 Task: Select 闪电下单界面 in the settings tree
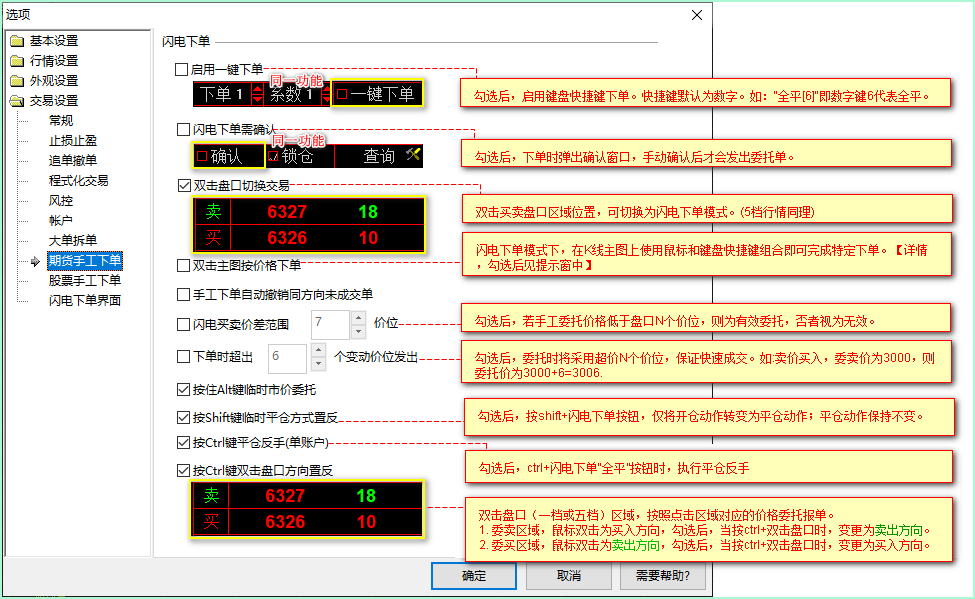point(85,300)
